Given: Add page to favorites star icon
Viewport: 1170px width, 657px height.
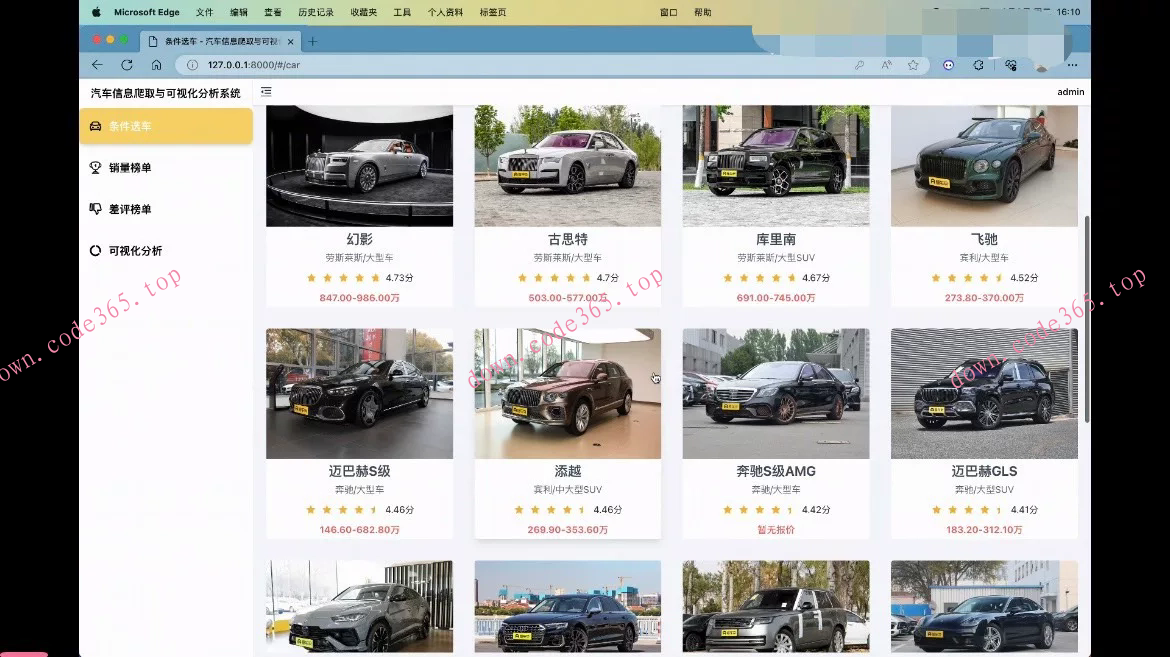Looking at the screenshot, I should click(913, 65).
